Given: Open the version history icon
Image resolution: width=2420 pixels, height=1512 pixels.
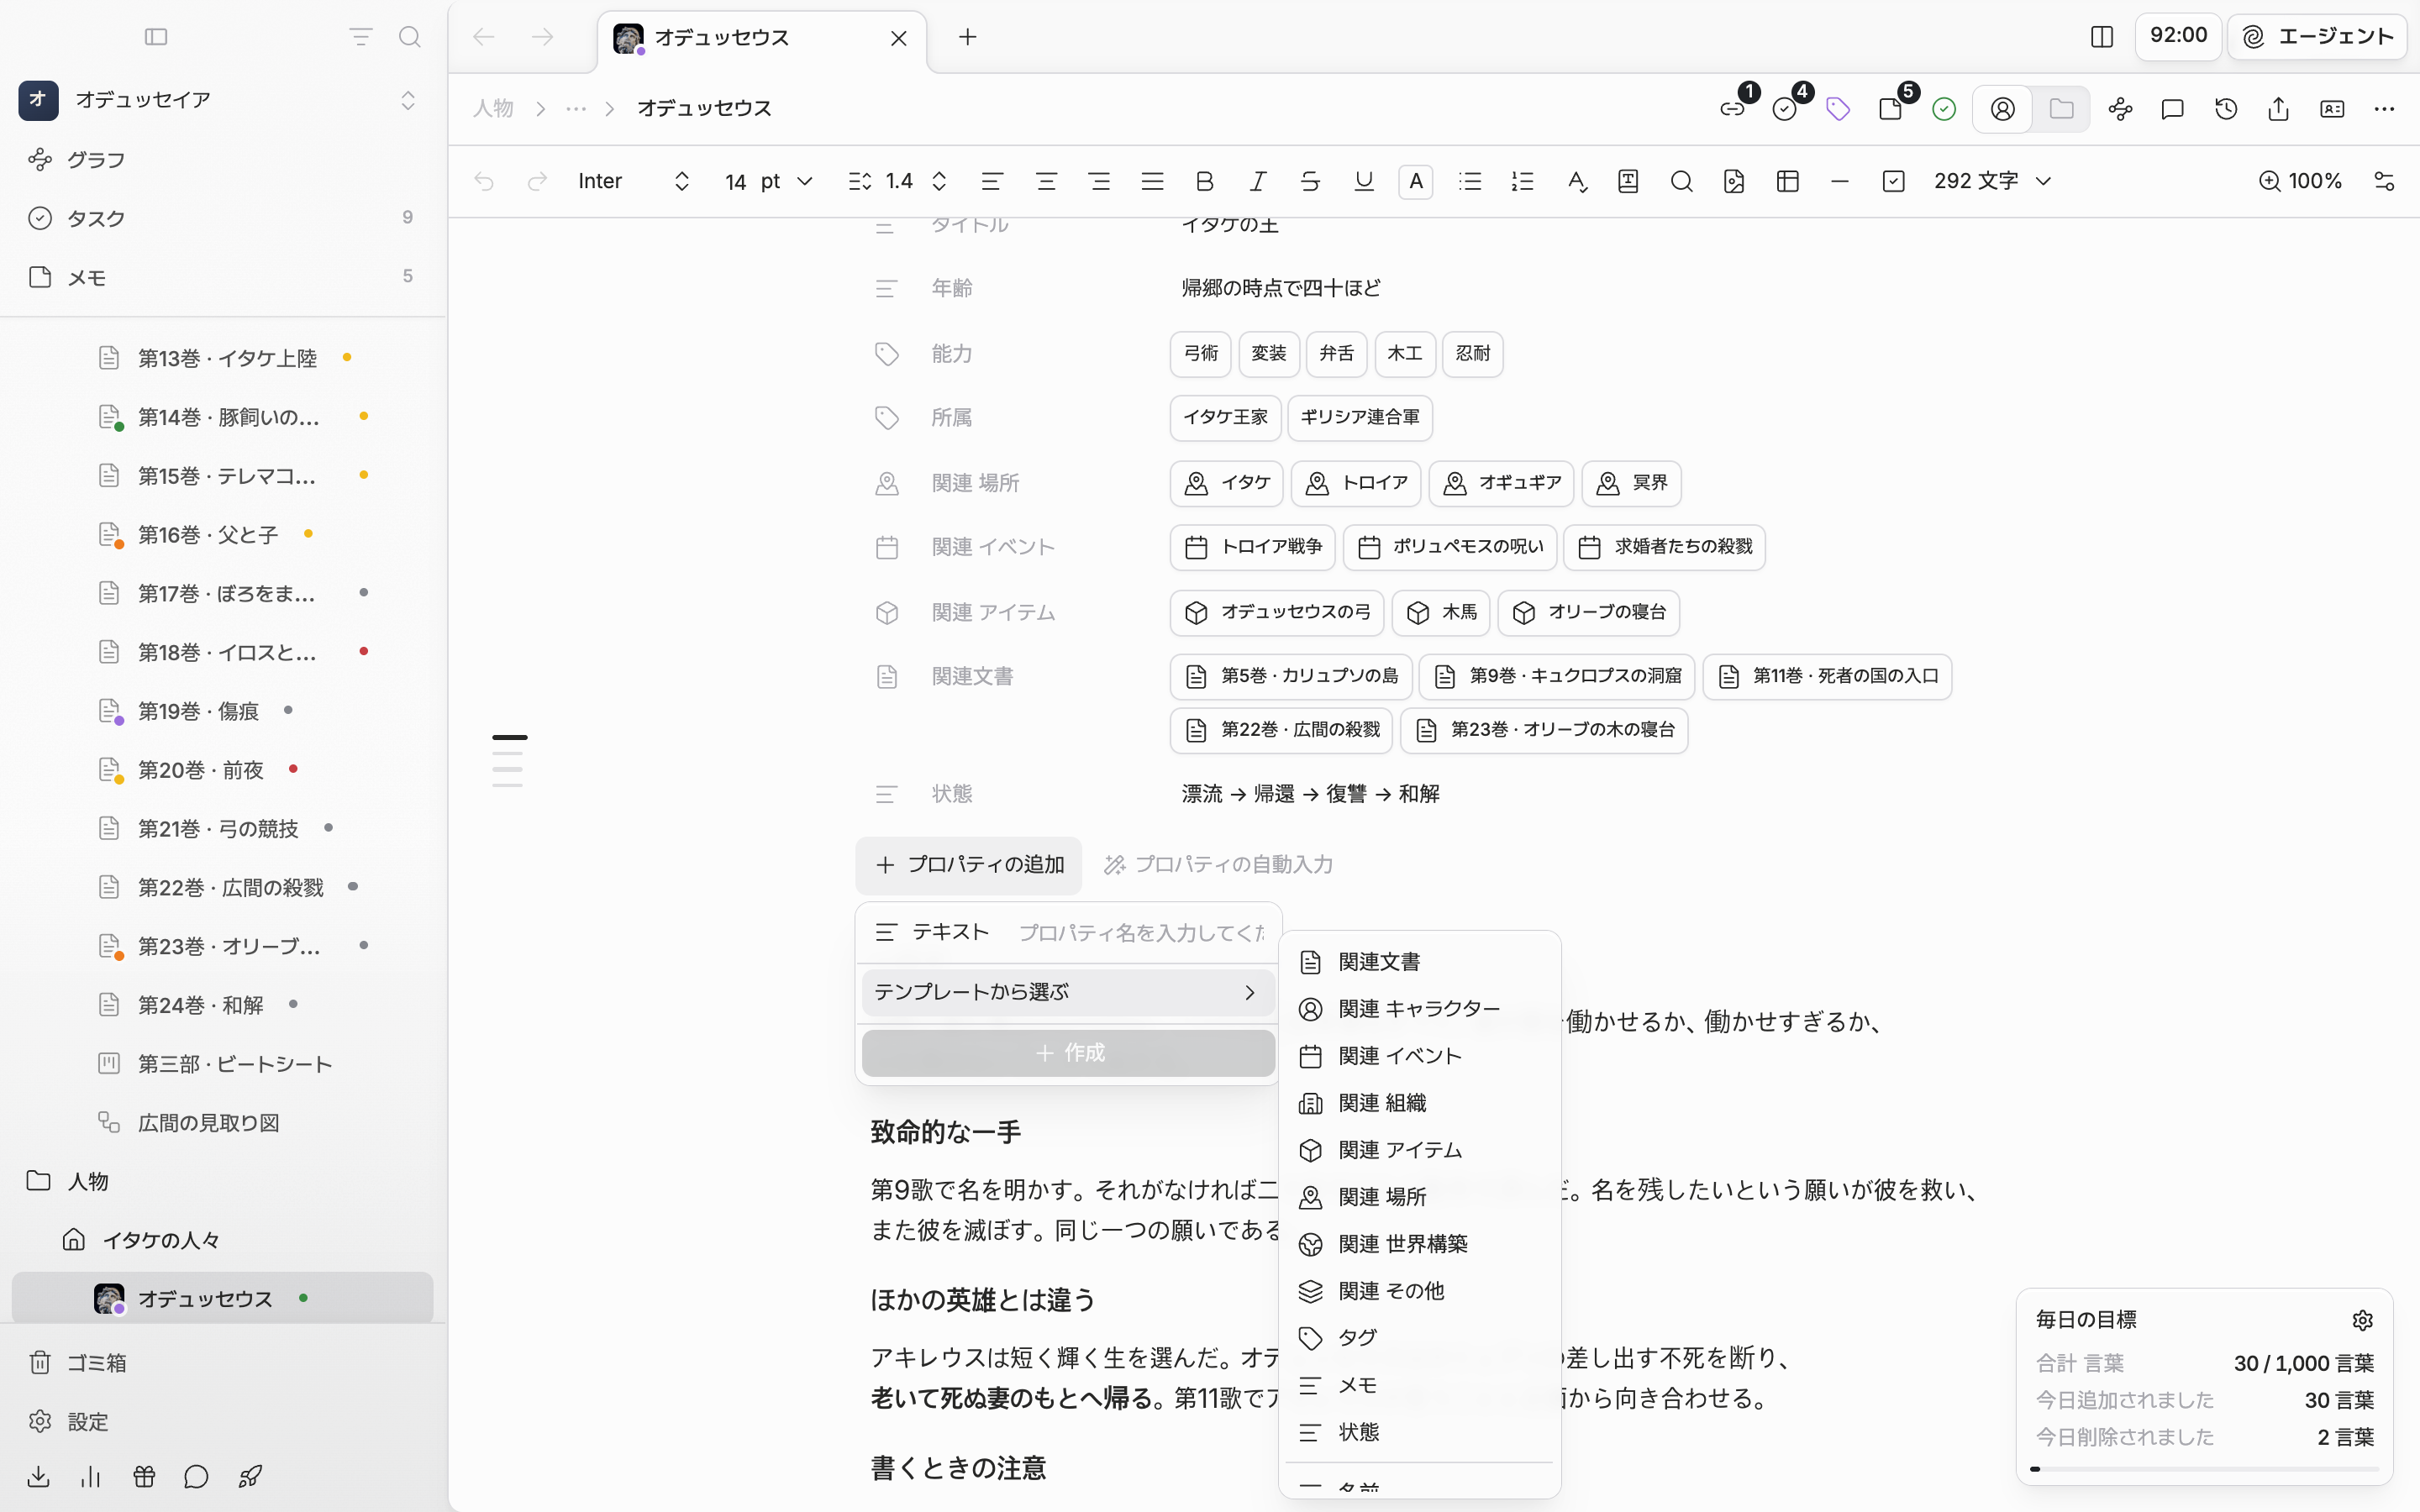Looking at the screenshot, I should 2226,109.
